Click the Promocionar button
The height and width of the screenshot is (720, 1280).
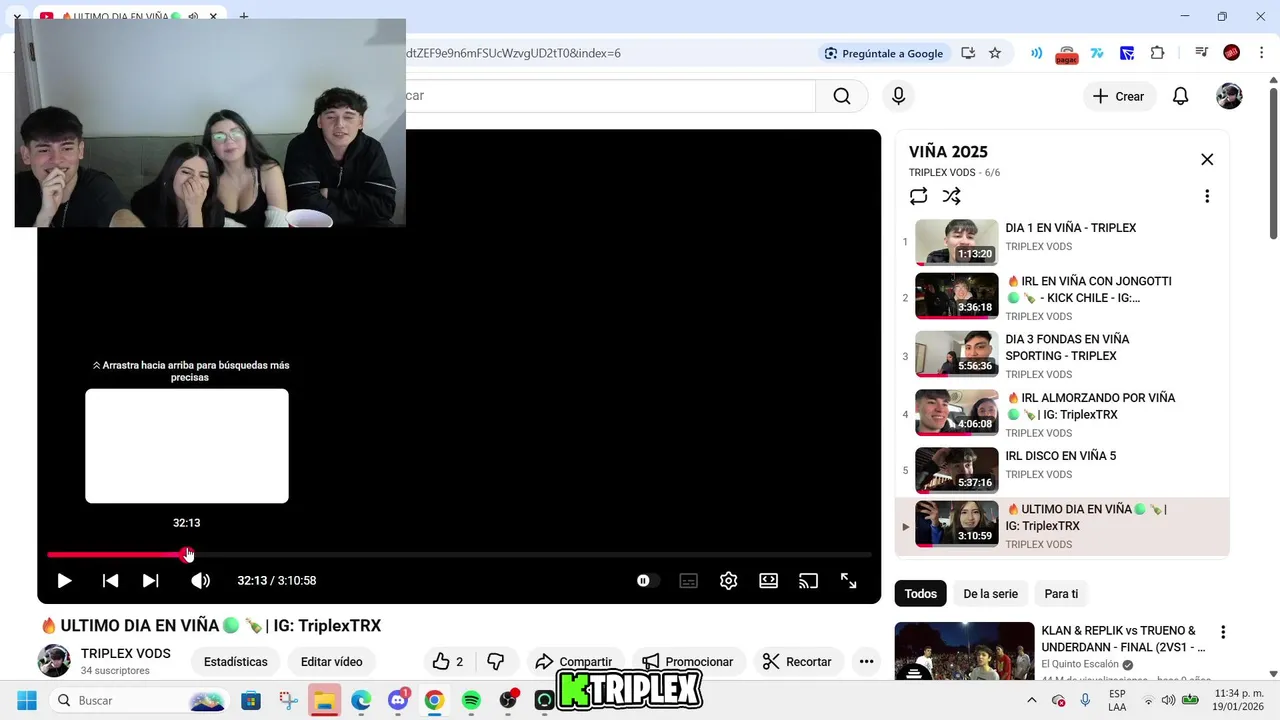point(688,662)
